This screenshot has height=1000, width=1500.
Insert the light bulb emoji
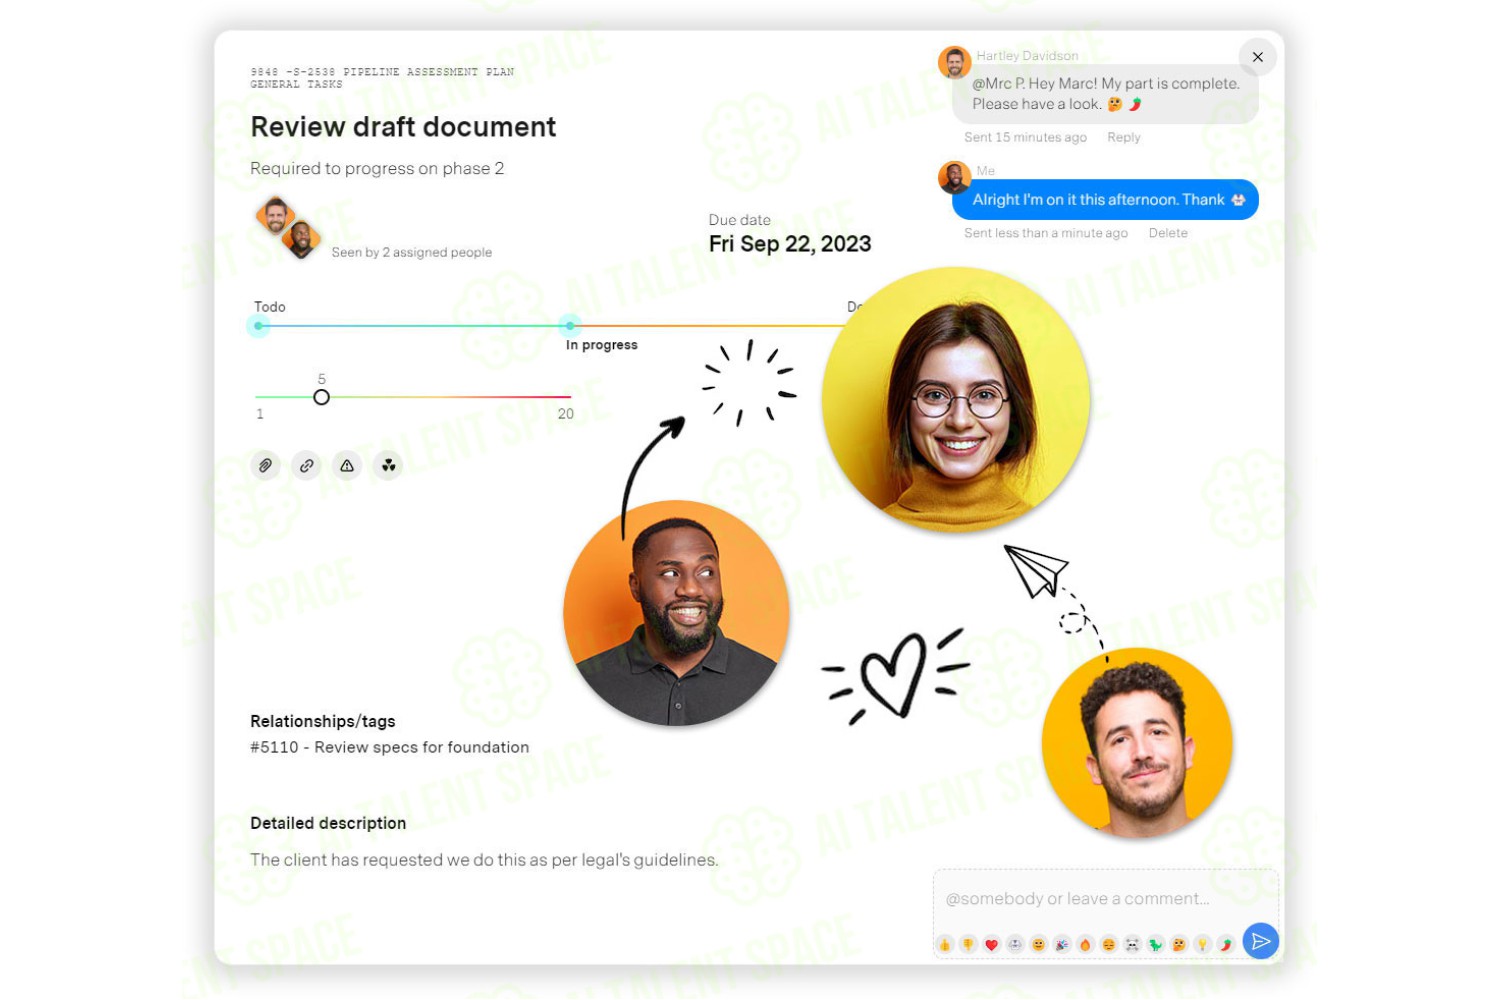coord(1203,945)
